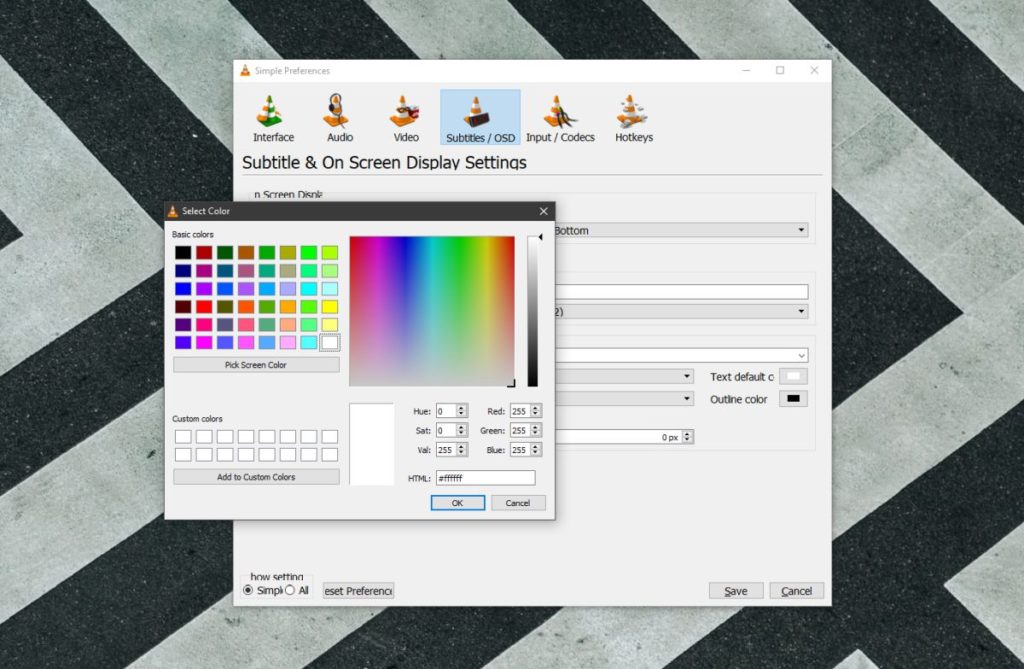Click inside the HTML color input field

point(485,477)
